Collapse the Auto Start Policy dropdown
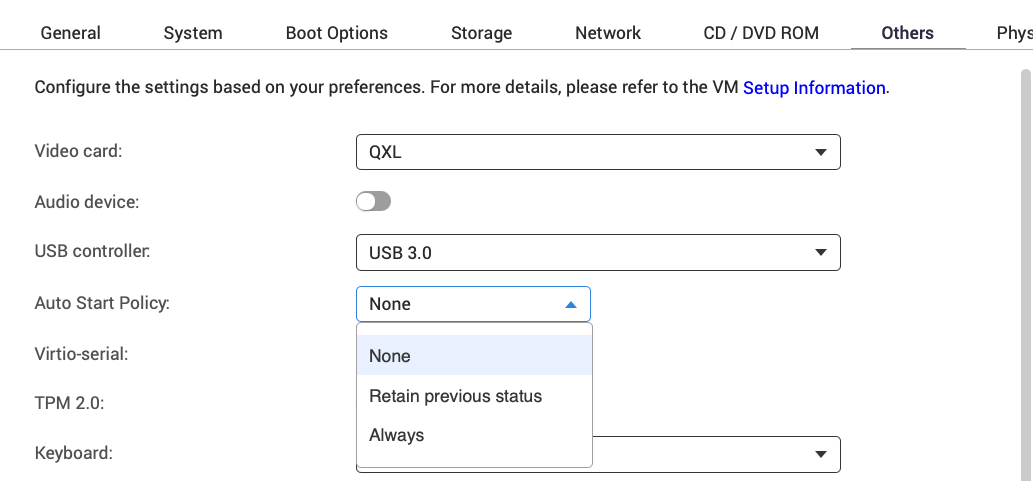The width and height of the screenshot is (1033, 481). coord(570,304)
